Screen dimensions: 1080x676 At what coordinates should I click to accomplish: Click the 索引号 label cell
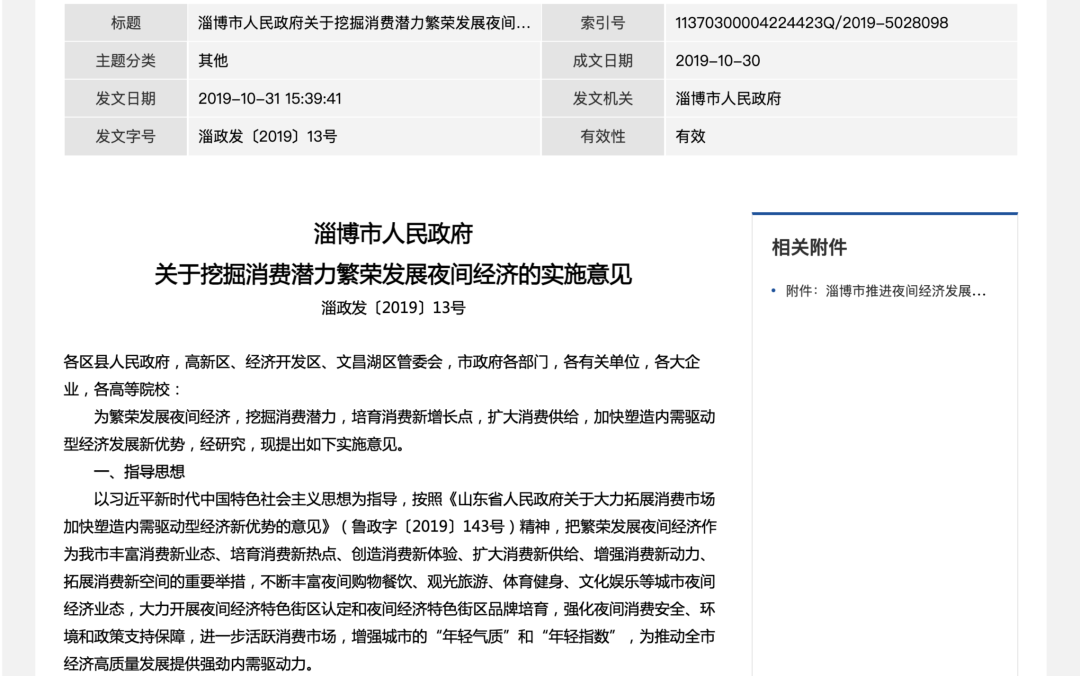point(603,23)
